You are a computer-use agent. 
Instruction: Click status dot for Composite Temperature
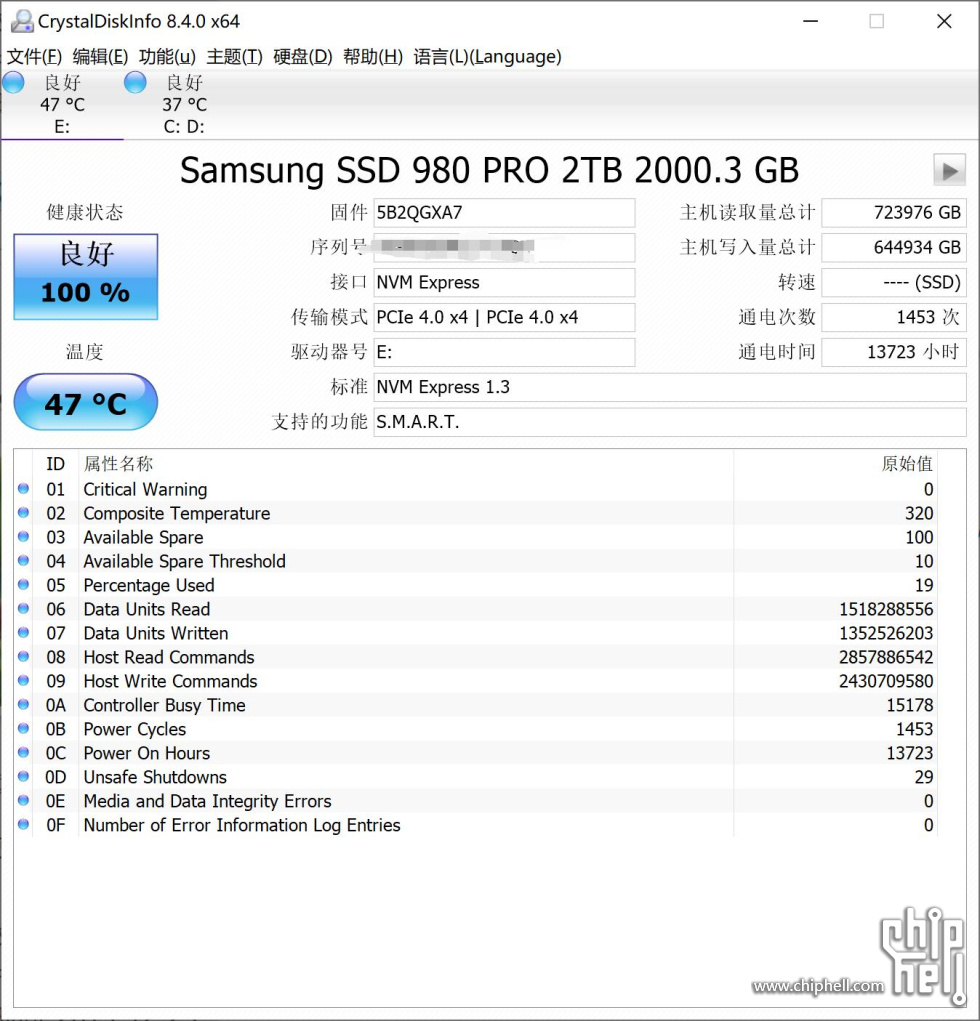coord(23,512)
